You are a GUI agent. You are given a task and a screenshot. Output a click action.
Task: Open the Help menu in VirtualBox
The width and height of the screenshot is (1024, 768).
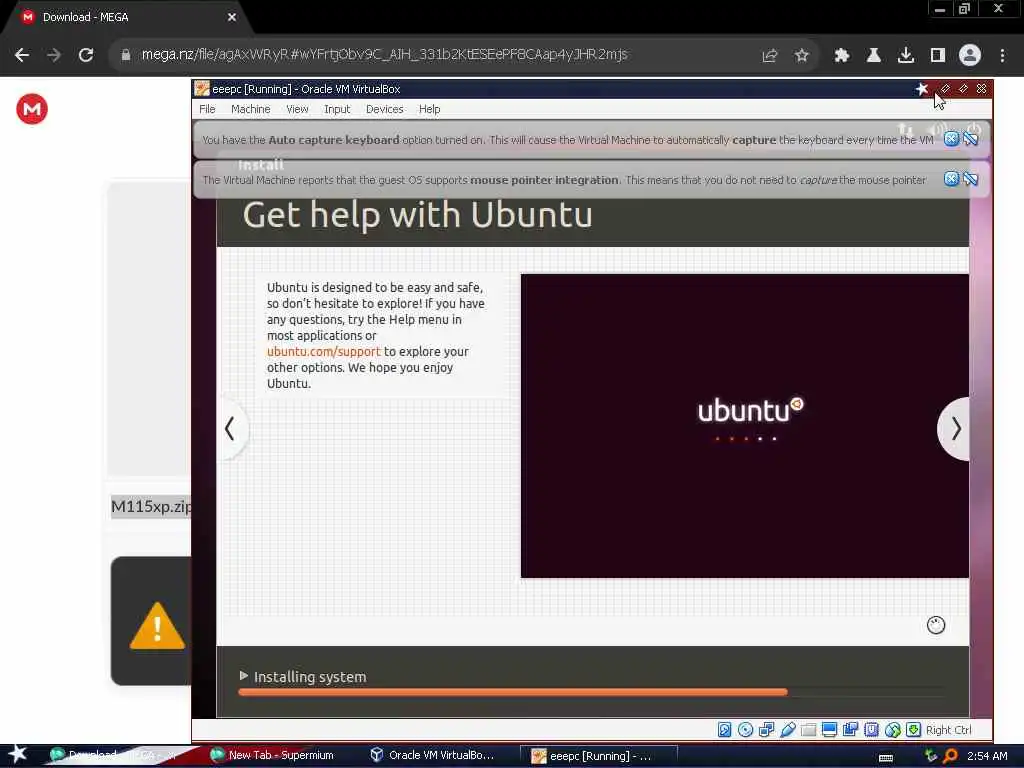point(429,109)
